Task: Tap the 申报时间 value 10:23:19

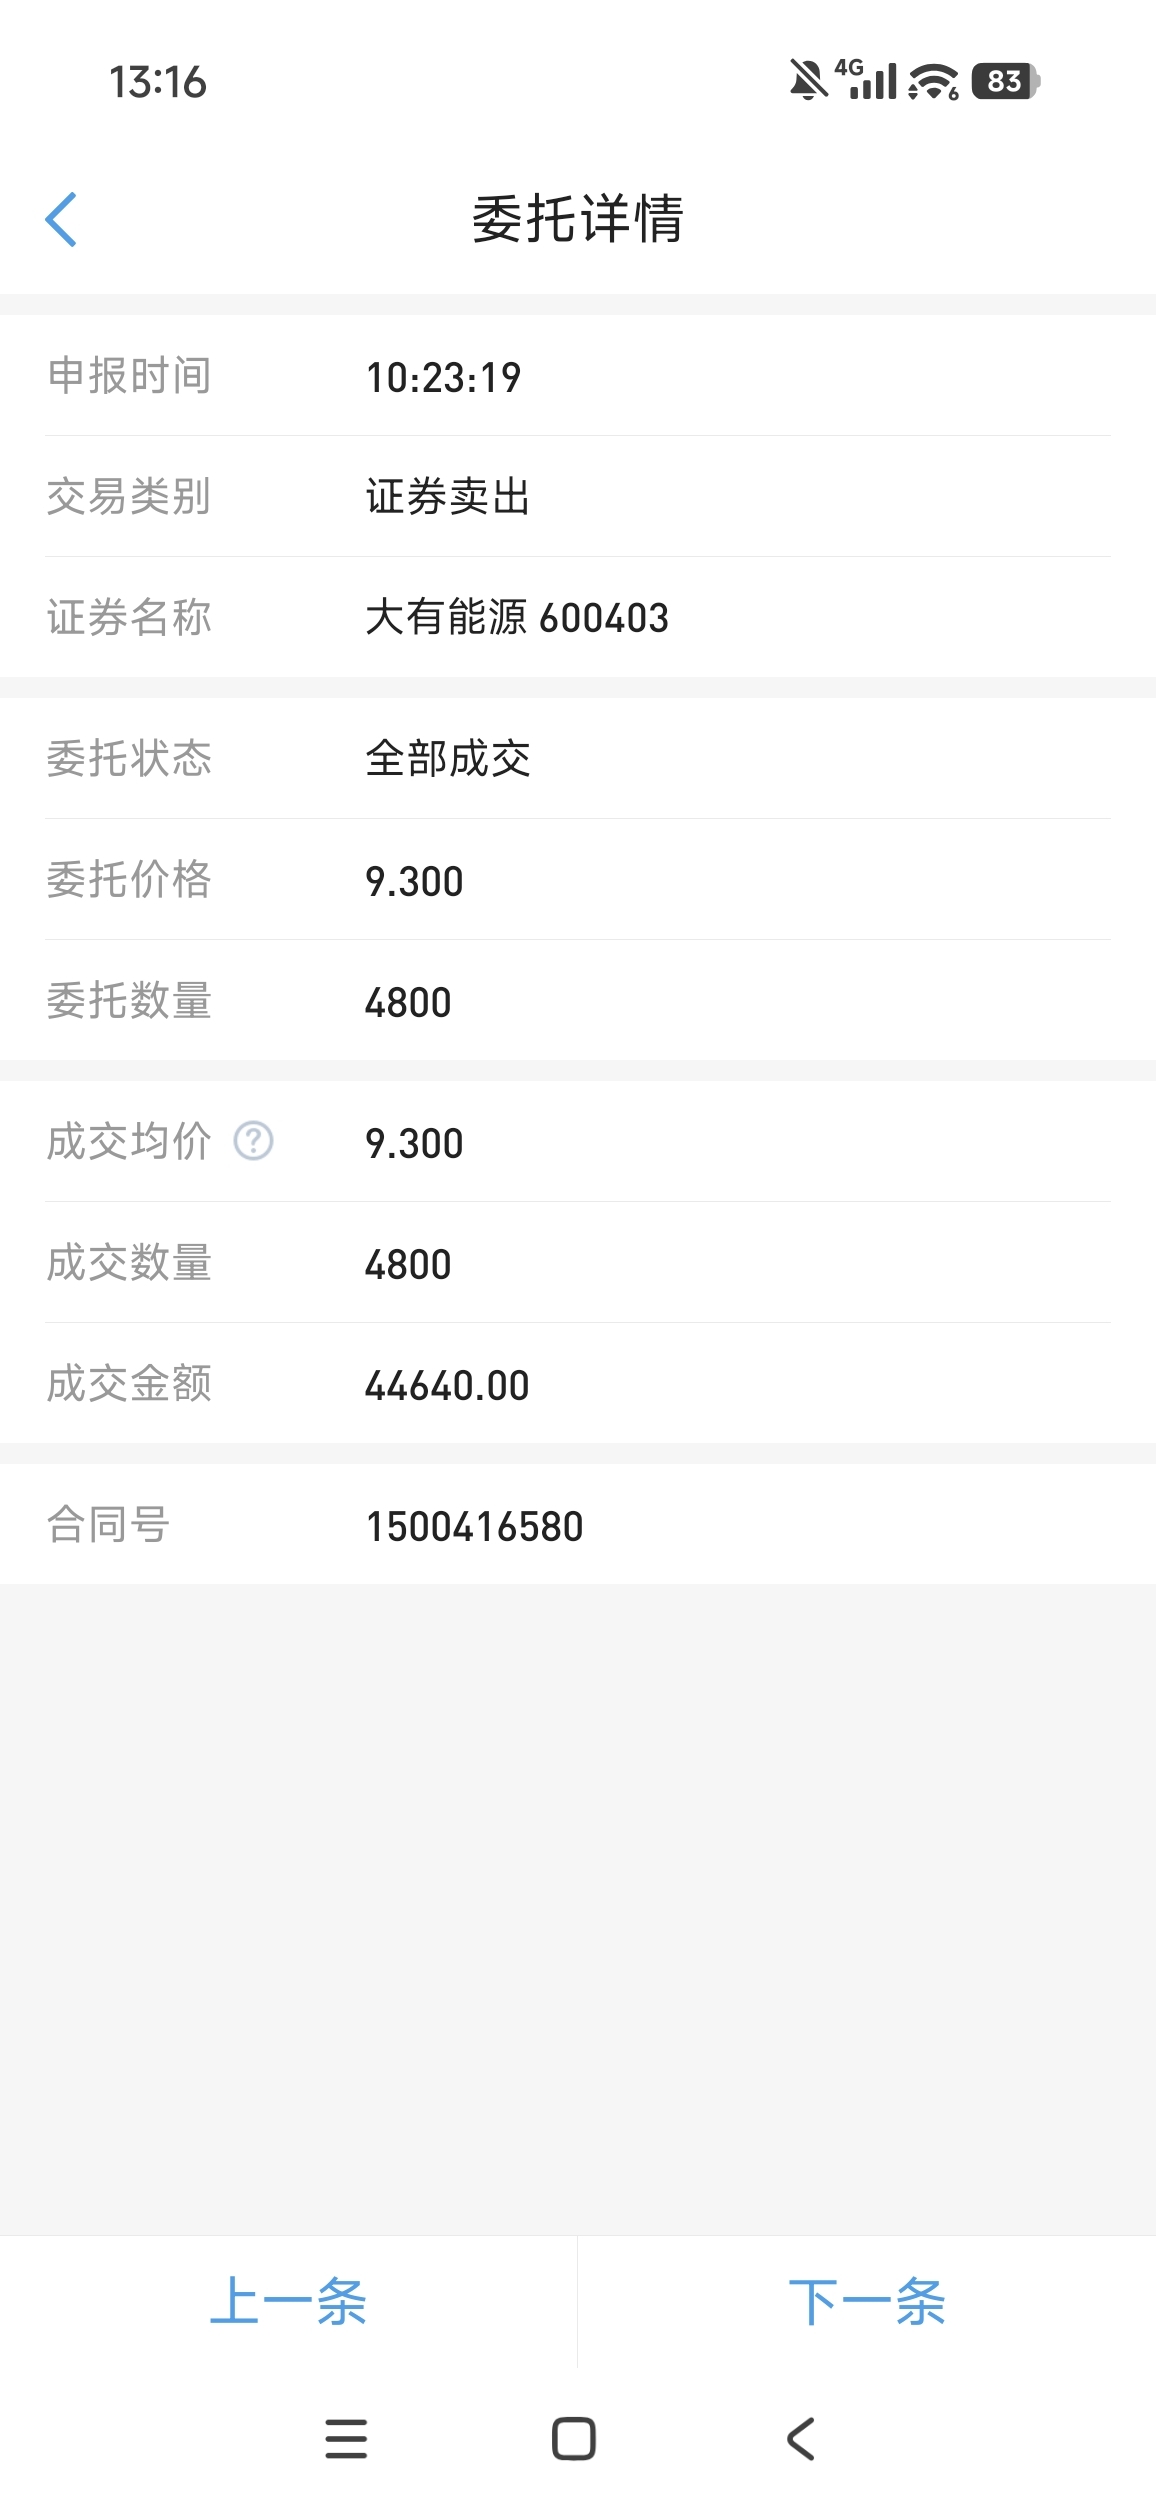Action: click(443, 378)
